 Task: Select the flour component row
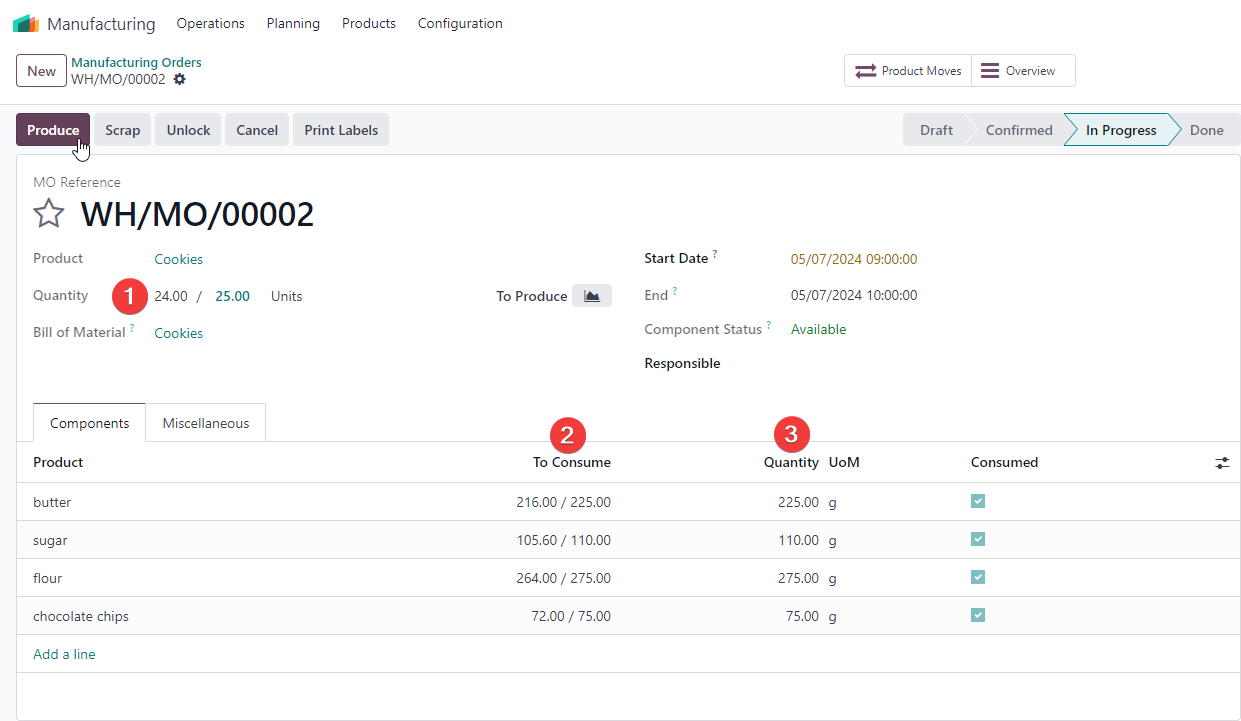(628, 578)
